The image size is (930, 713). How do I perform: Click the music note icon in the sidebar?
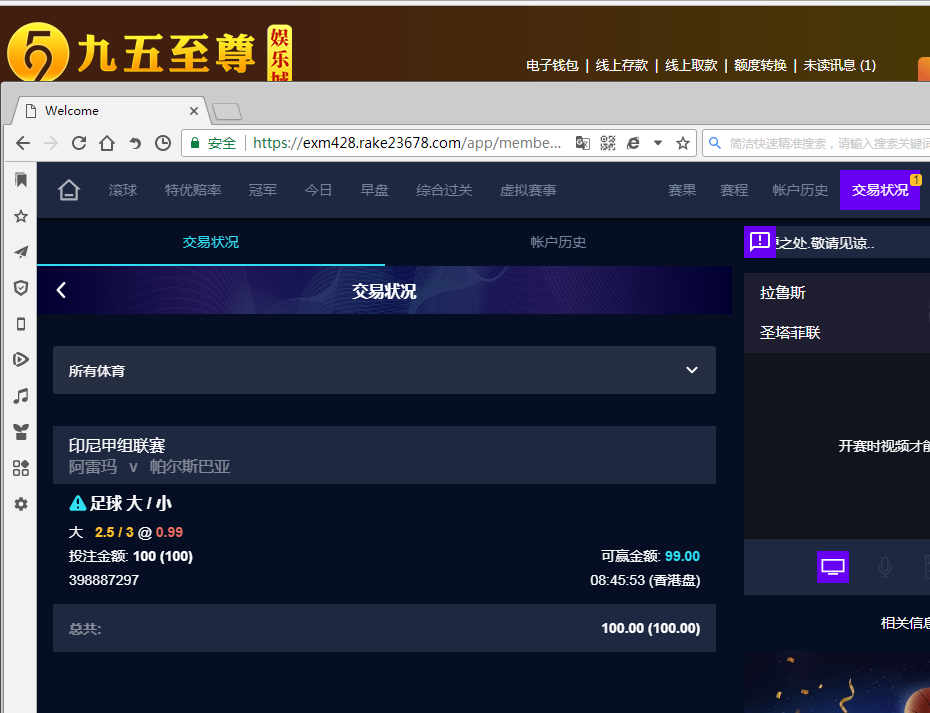click(20, 396)
